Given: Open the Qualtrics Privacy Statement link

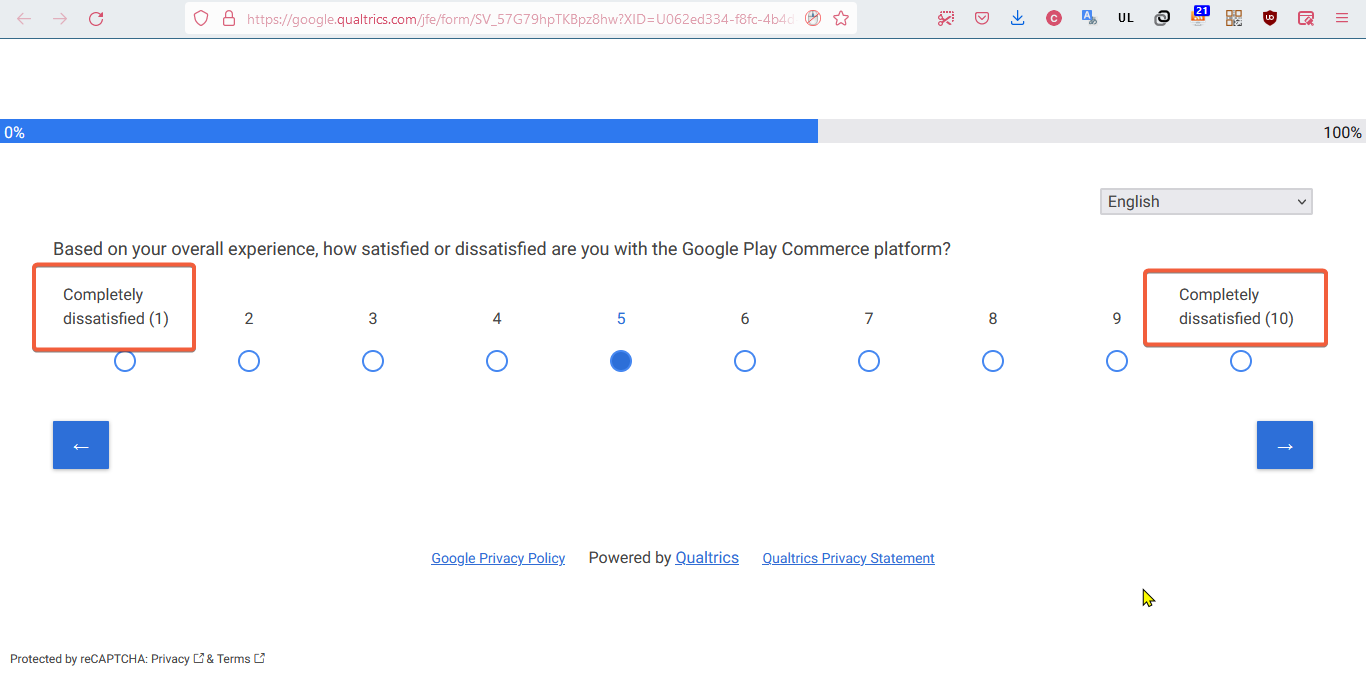Looking at the screenshot, I should coord(848,559).
